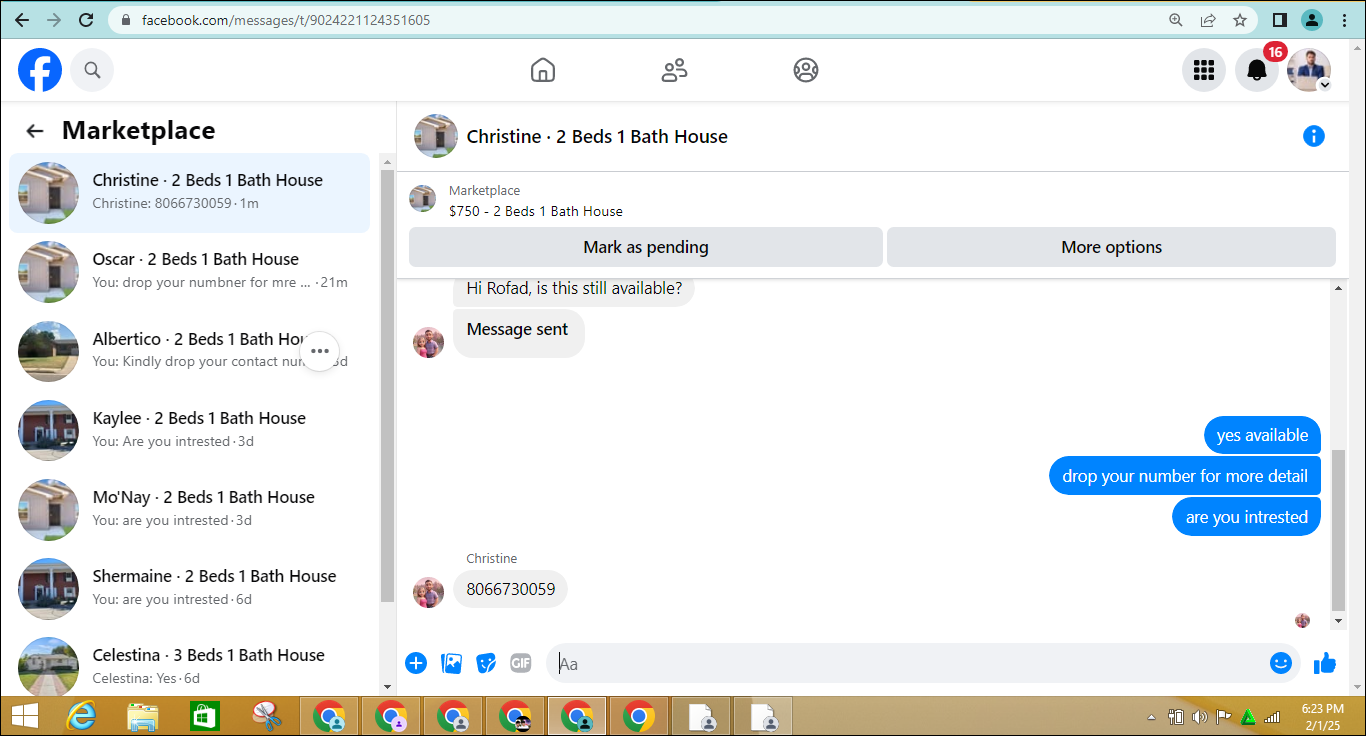Open Kaylee 2 Beds 1 Bath House chat

coord(190,430)
